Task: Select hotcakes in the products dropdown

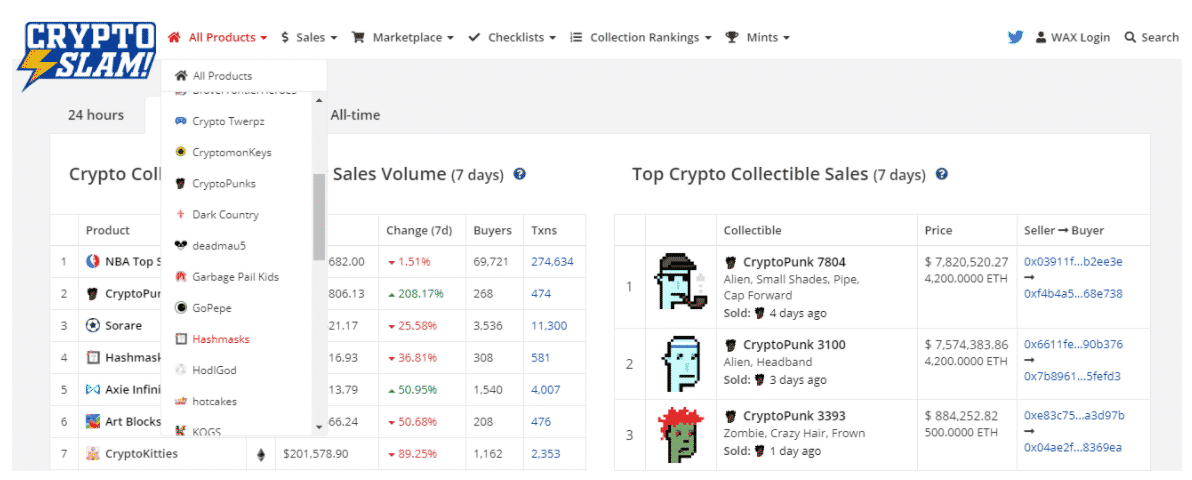Action: pos(214,400)
